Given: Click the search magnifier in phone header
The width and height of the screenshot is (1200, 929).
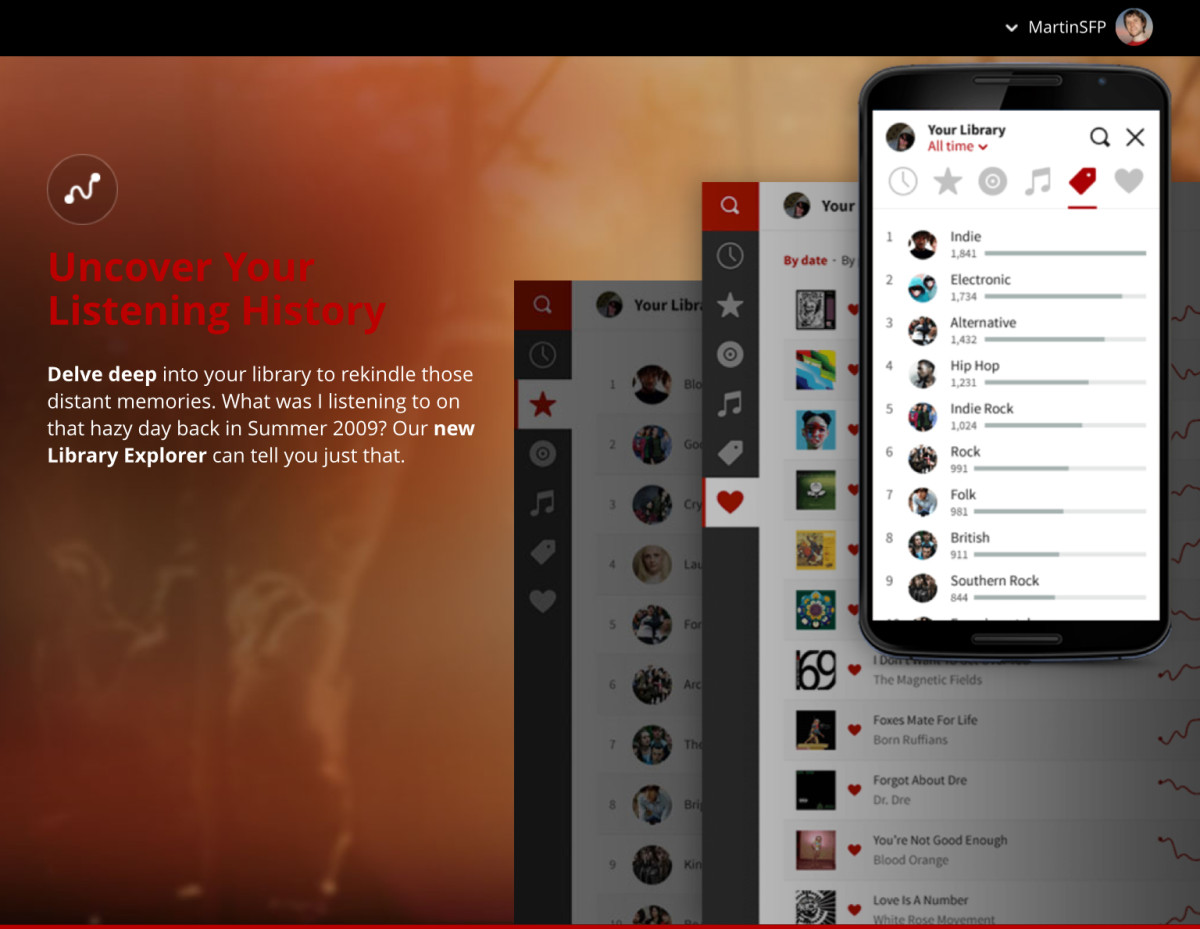Looking at the screenshot, I should (1099, 138).
